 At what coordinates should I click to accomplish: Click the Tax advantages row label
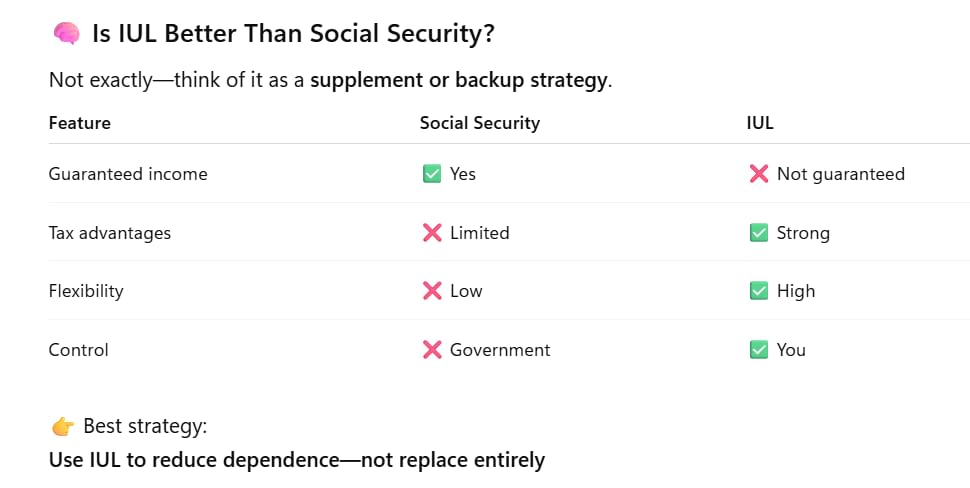coord(109,233)
